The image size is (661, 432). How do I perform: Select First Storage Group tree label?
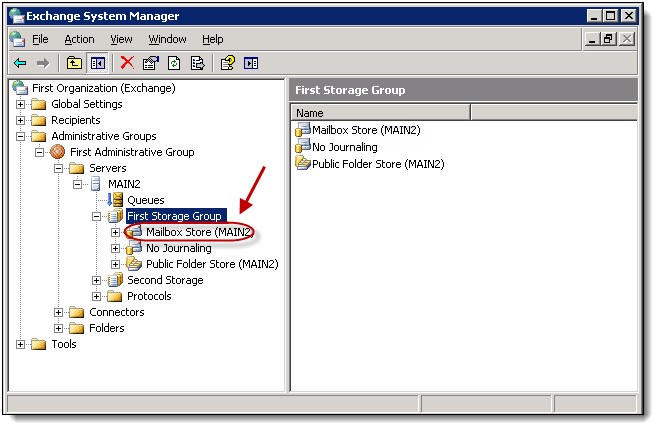[x=175, y=216]
